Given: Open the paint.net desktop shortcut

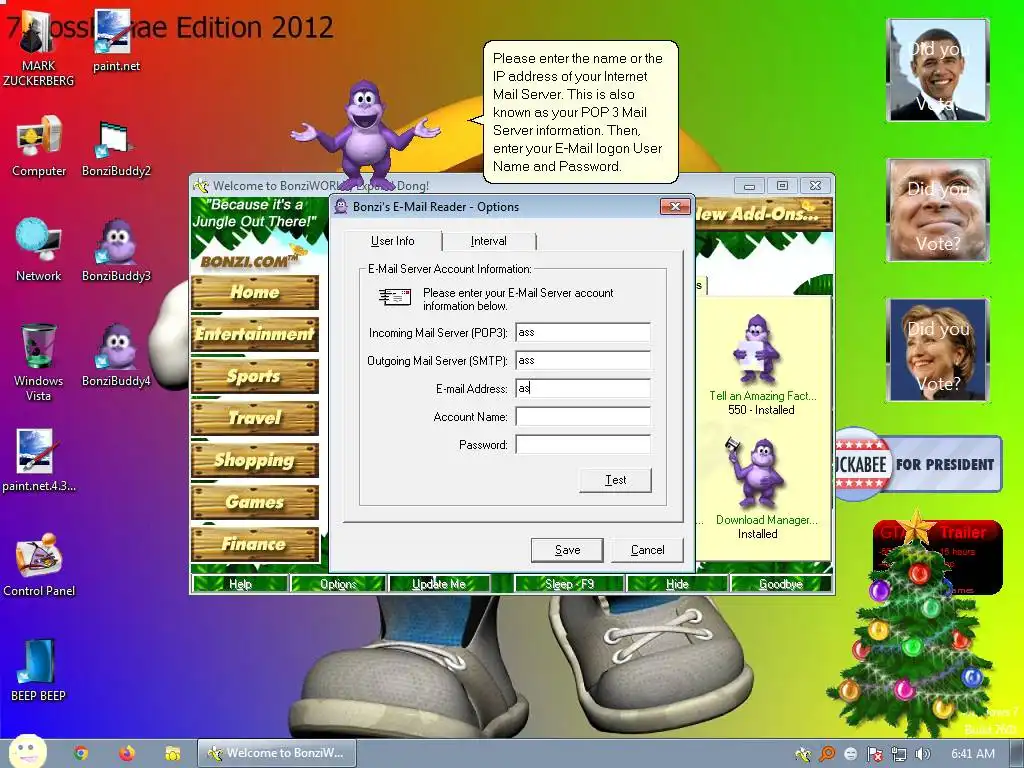Looking at the screenshot, I should [116, 40].
